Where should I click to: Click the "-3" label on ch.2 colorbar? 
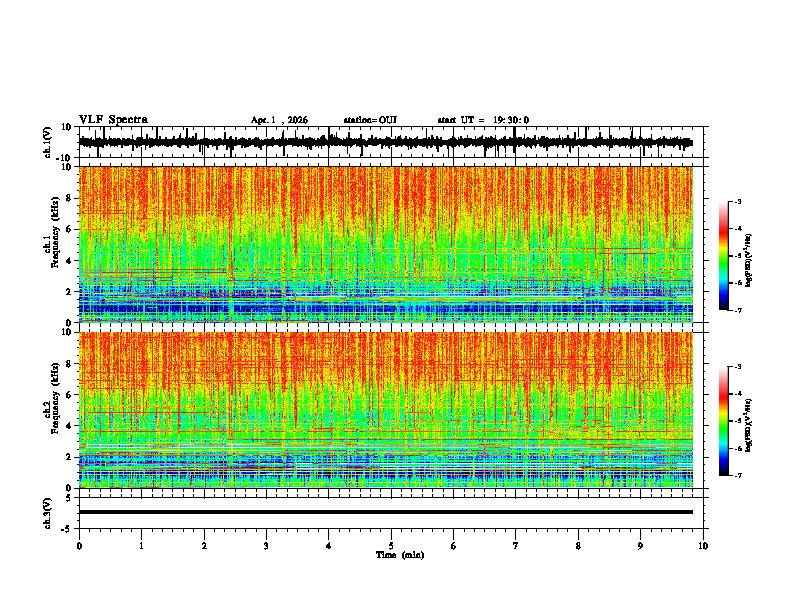point(738,367)
